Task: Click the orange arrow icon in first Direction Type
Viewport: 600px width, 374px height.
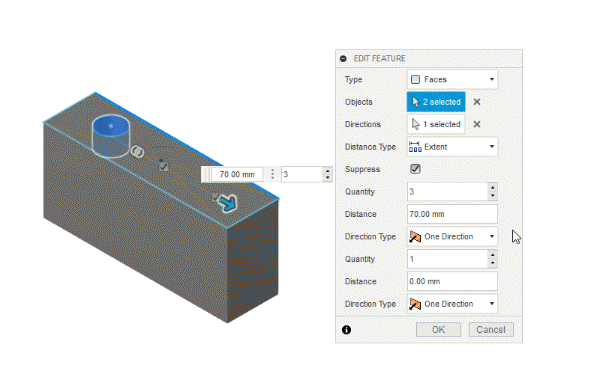Action: point(415,237)
